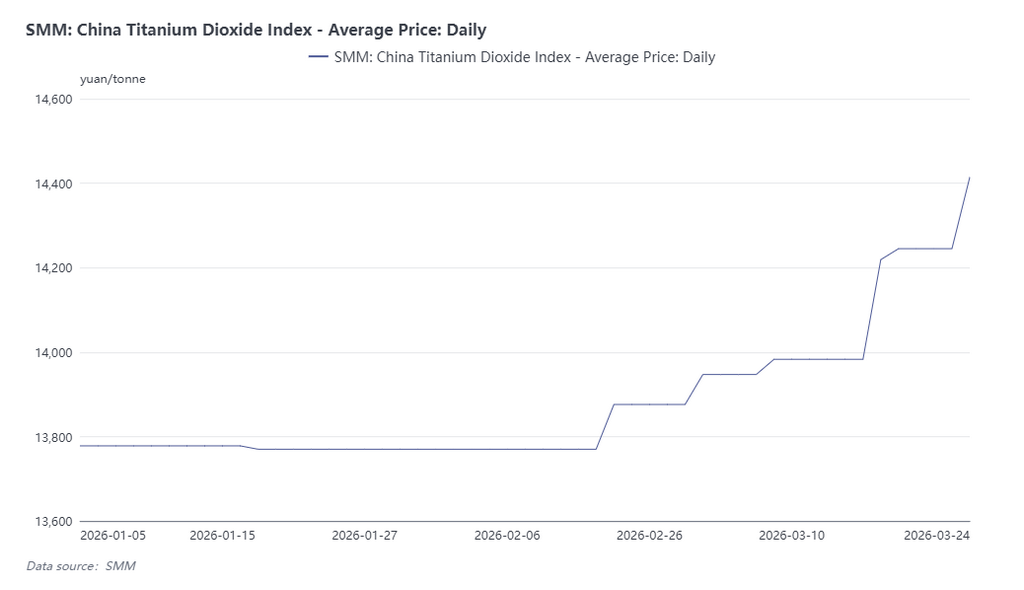Select the 2026-02-06 x-axis date label
Image resolution: width=1024 pixels, height=590 pixels.
point(507,535)
